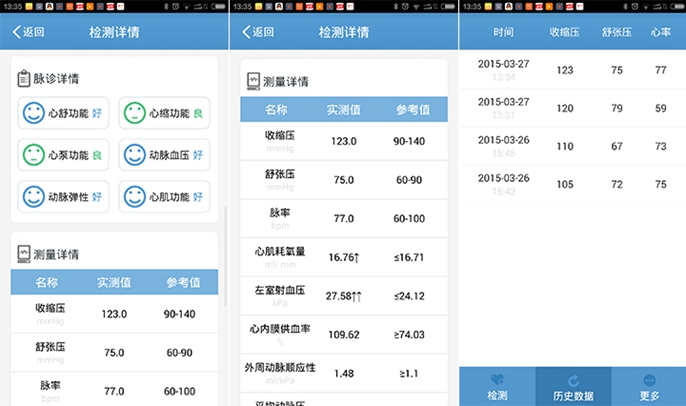Open the 2015-03-26 15:45 history record
This screenshot has width=686, height=406.
click(572, 146)
